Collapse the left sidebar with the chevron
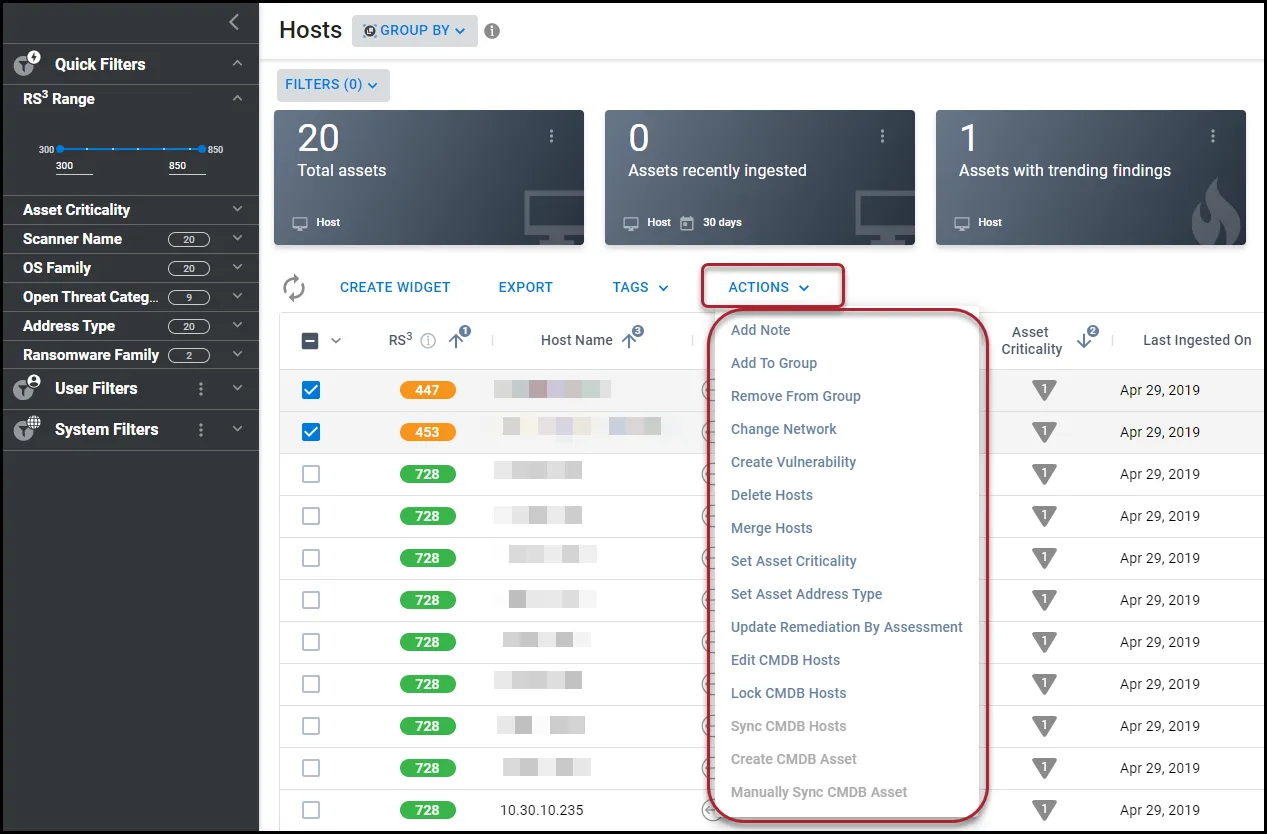 click(234, 22)
